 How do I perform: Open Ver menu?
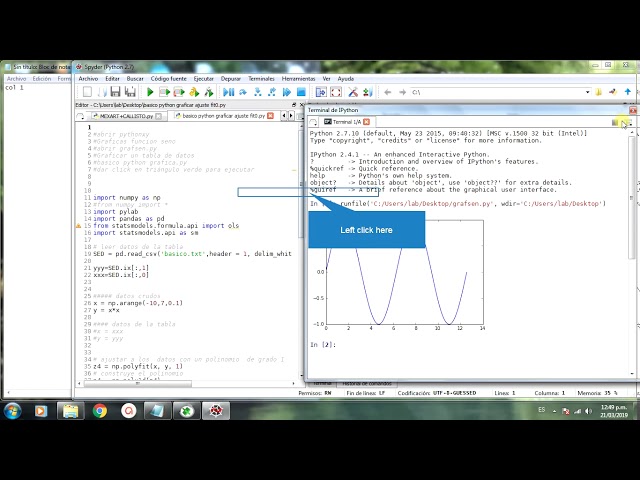pos(327,78)
